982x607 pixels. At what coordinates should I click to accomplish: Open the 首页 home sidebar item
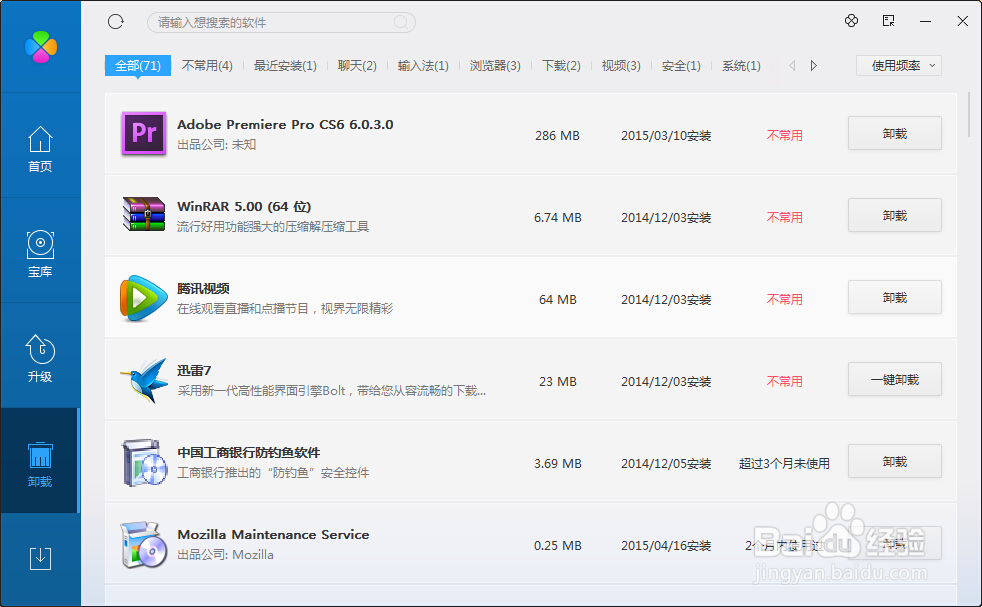(x=40, y=149)
